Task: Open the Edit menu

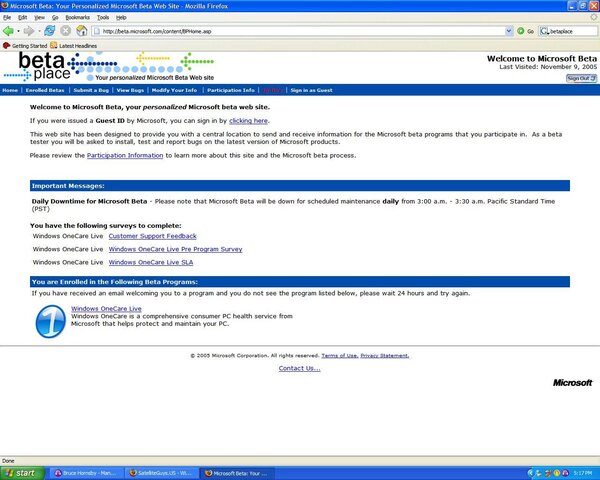Action: coord(23,18)
